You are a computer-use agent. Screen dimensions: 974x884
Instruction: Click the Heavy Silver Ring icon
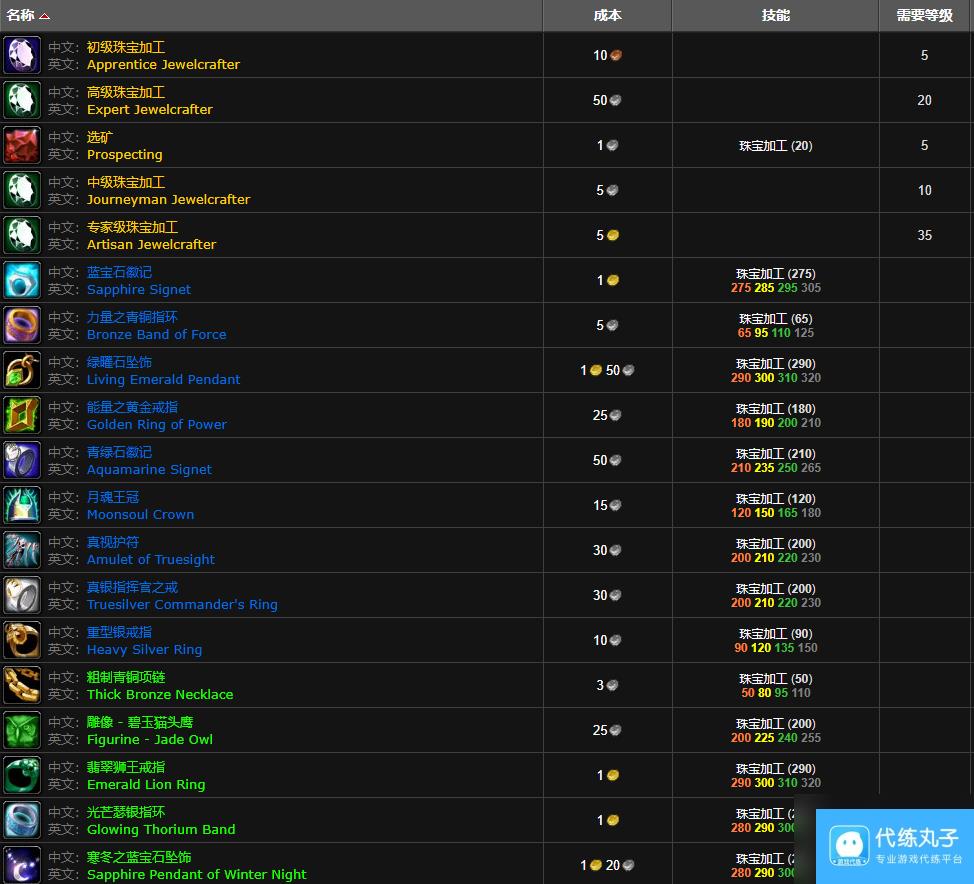pos(22,640)
